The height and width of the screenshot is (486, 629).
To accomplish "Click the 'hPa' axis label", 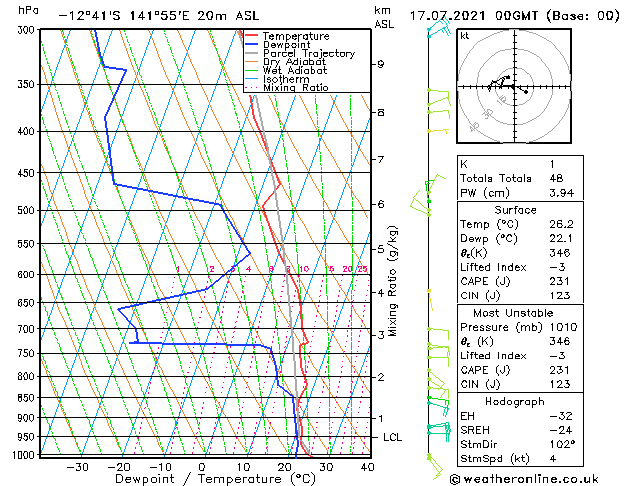I will point(28,11).
